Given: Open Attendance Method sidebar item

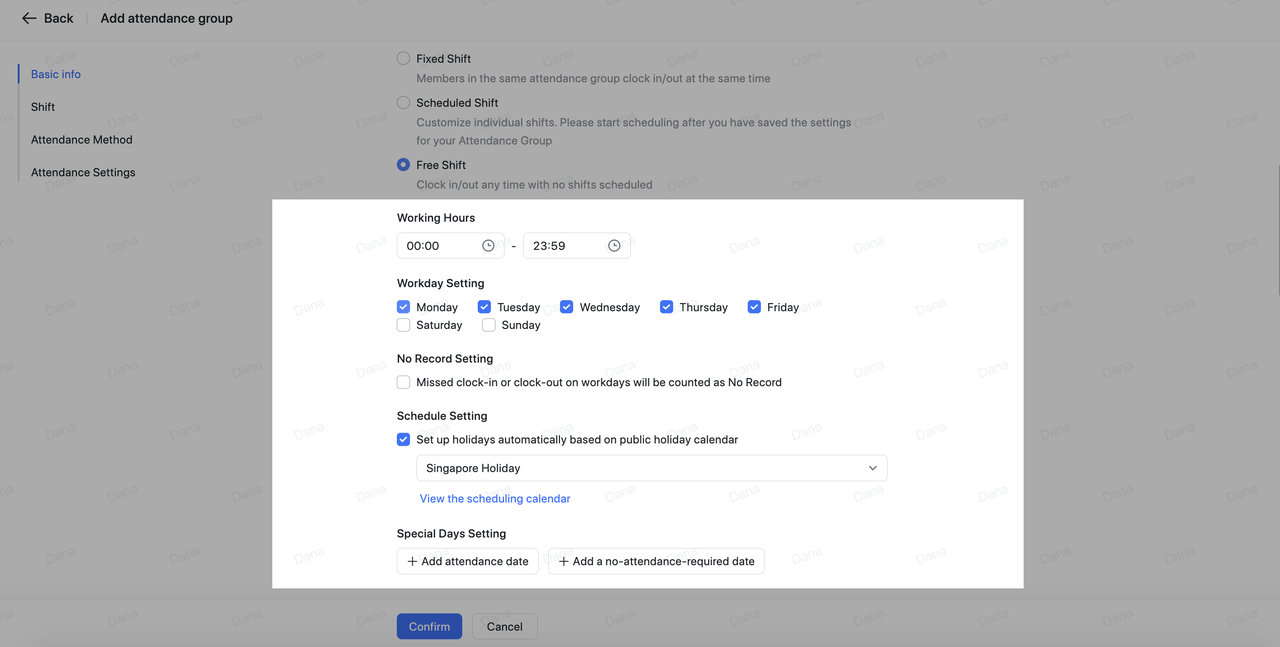Looking at the screenshot, I should tap(81, 140).
